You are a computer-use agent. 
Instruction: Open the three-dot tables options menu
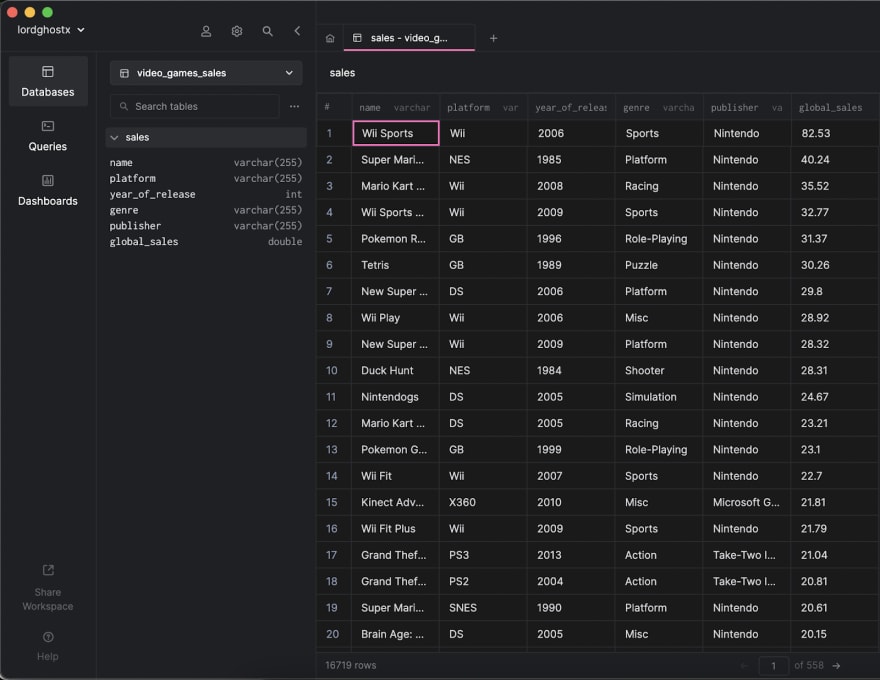pos(294,106)
